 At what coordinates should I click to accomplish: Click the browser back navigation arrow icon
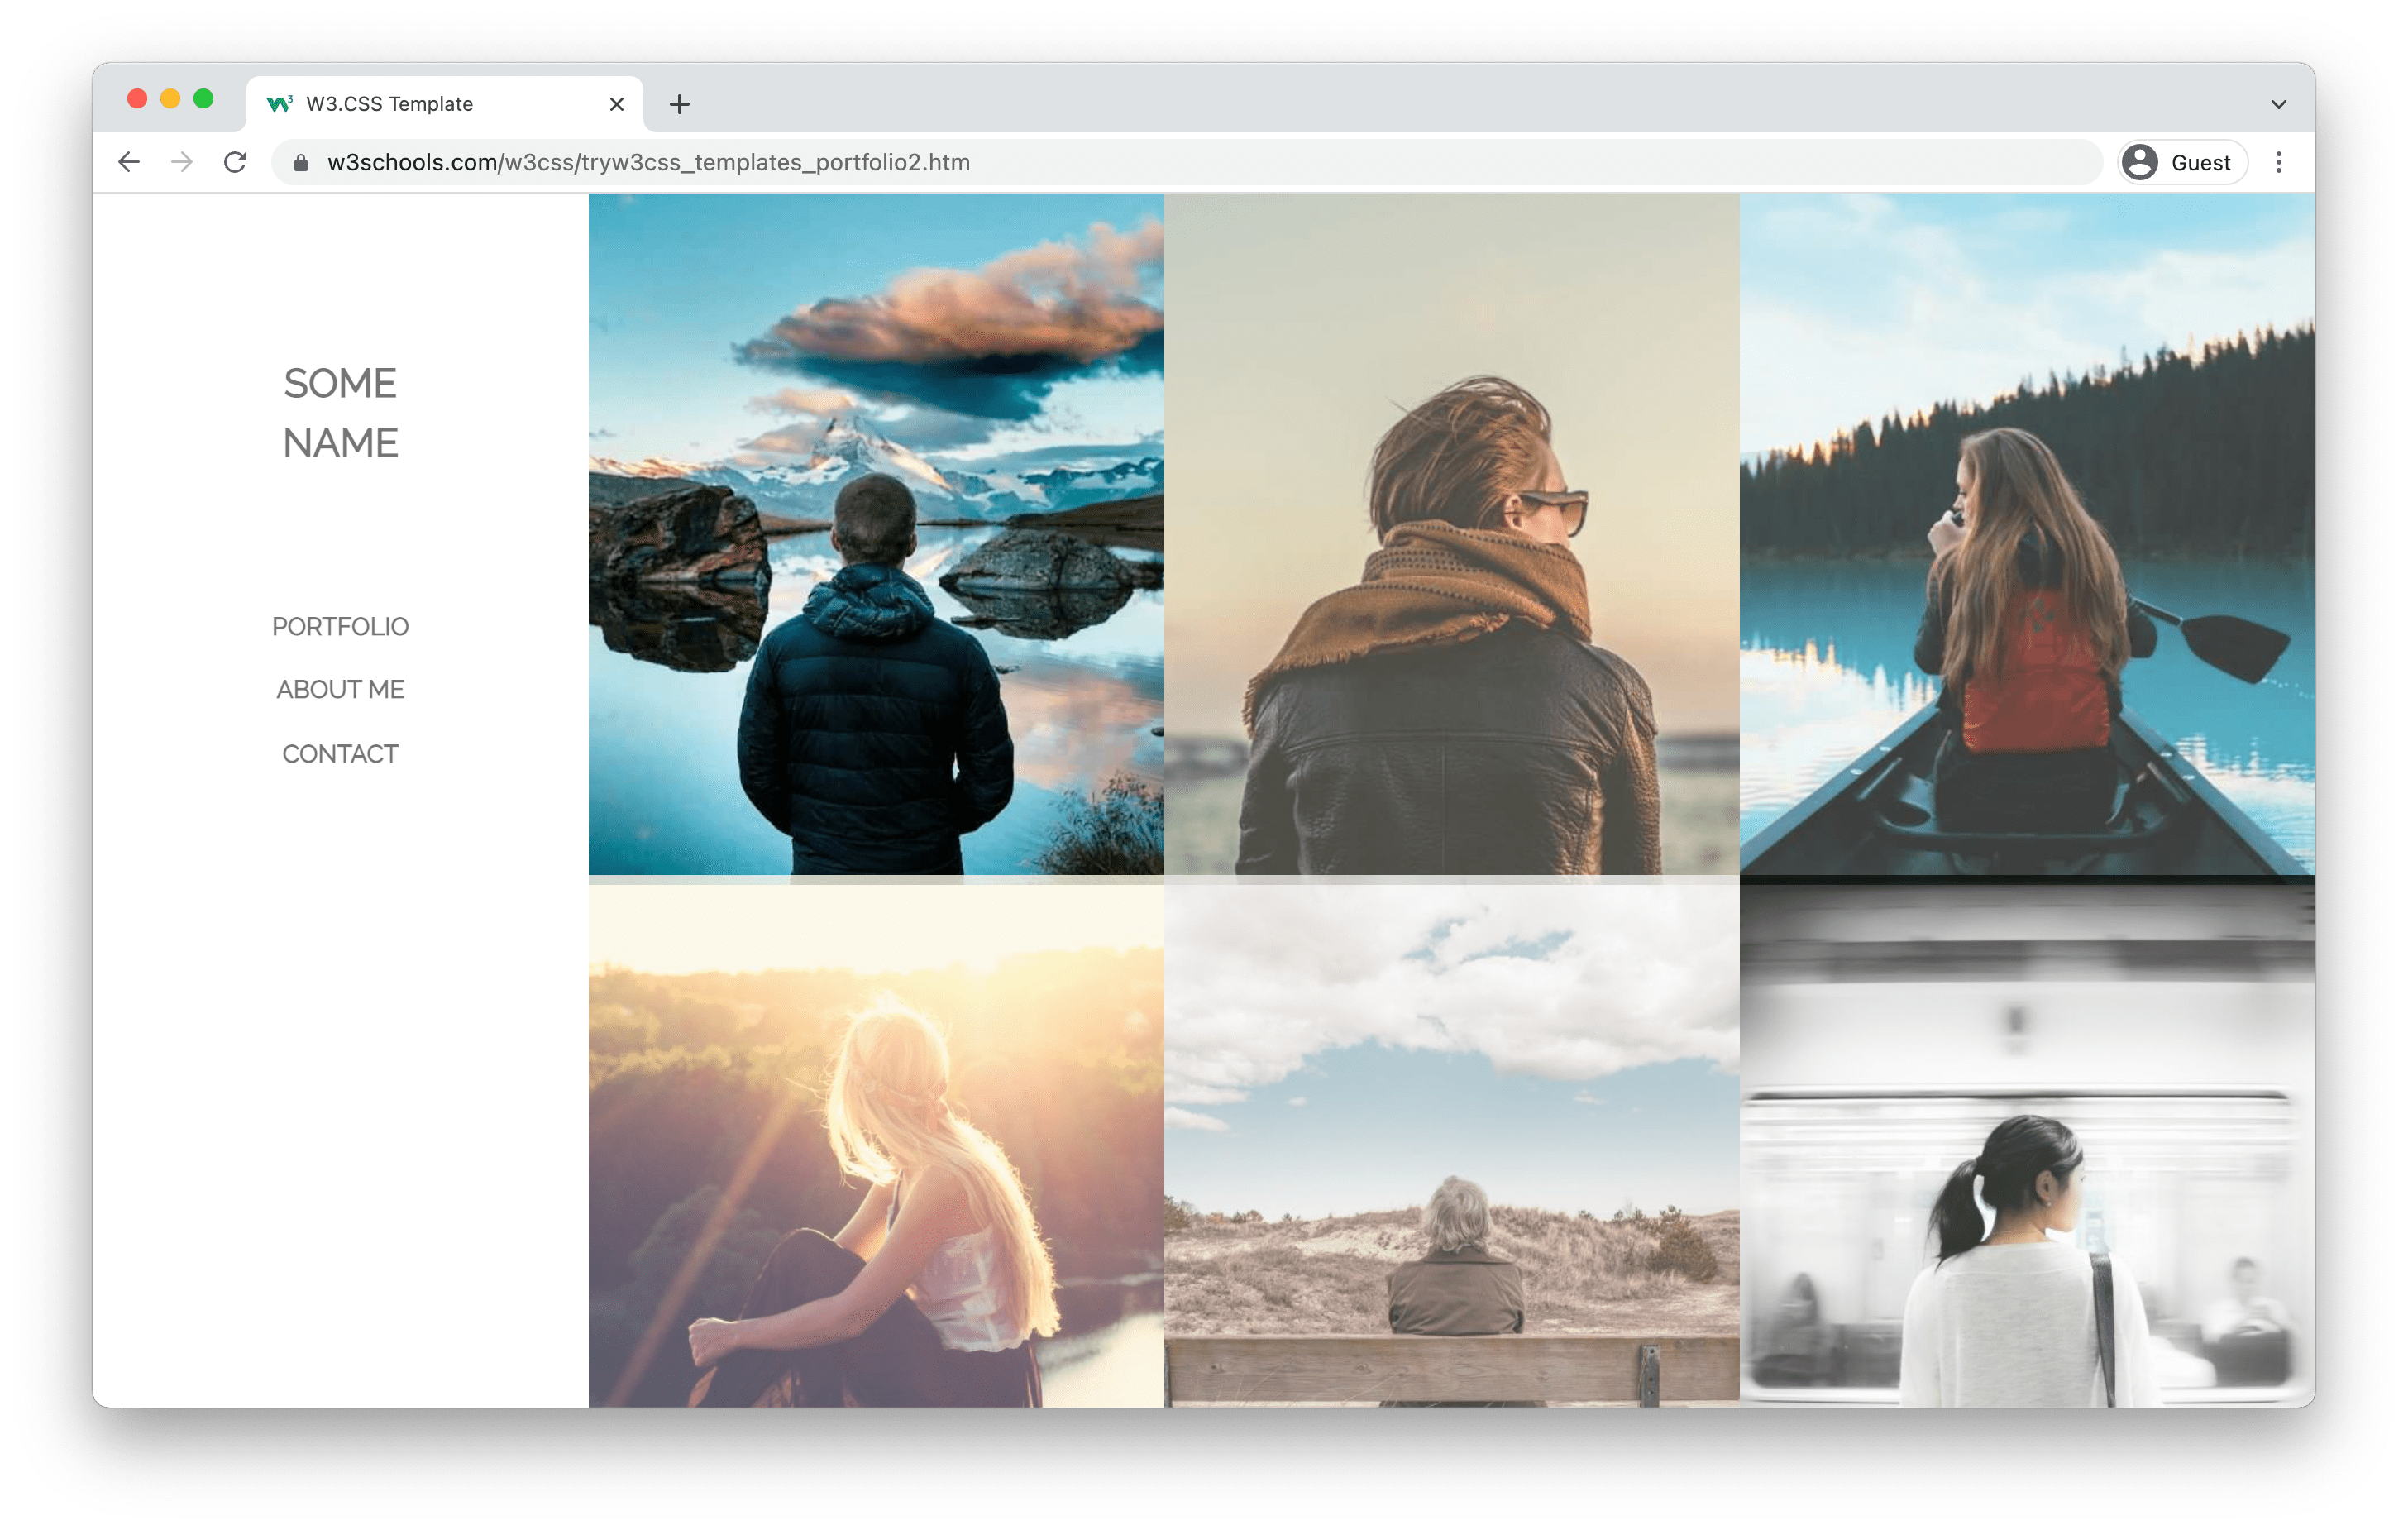tap(131, 161)
